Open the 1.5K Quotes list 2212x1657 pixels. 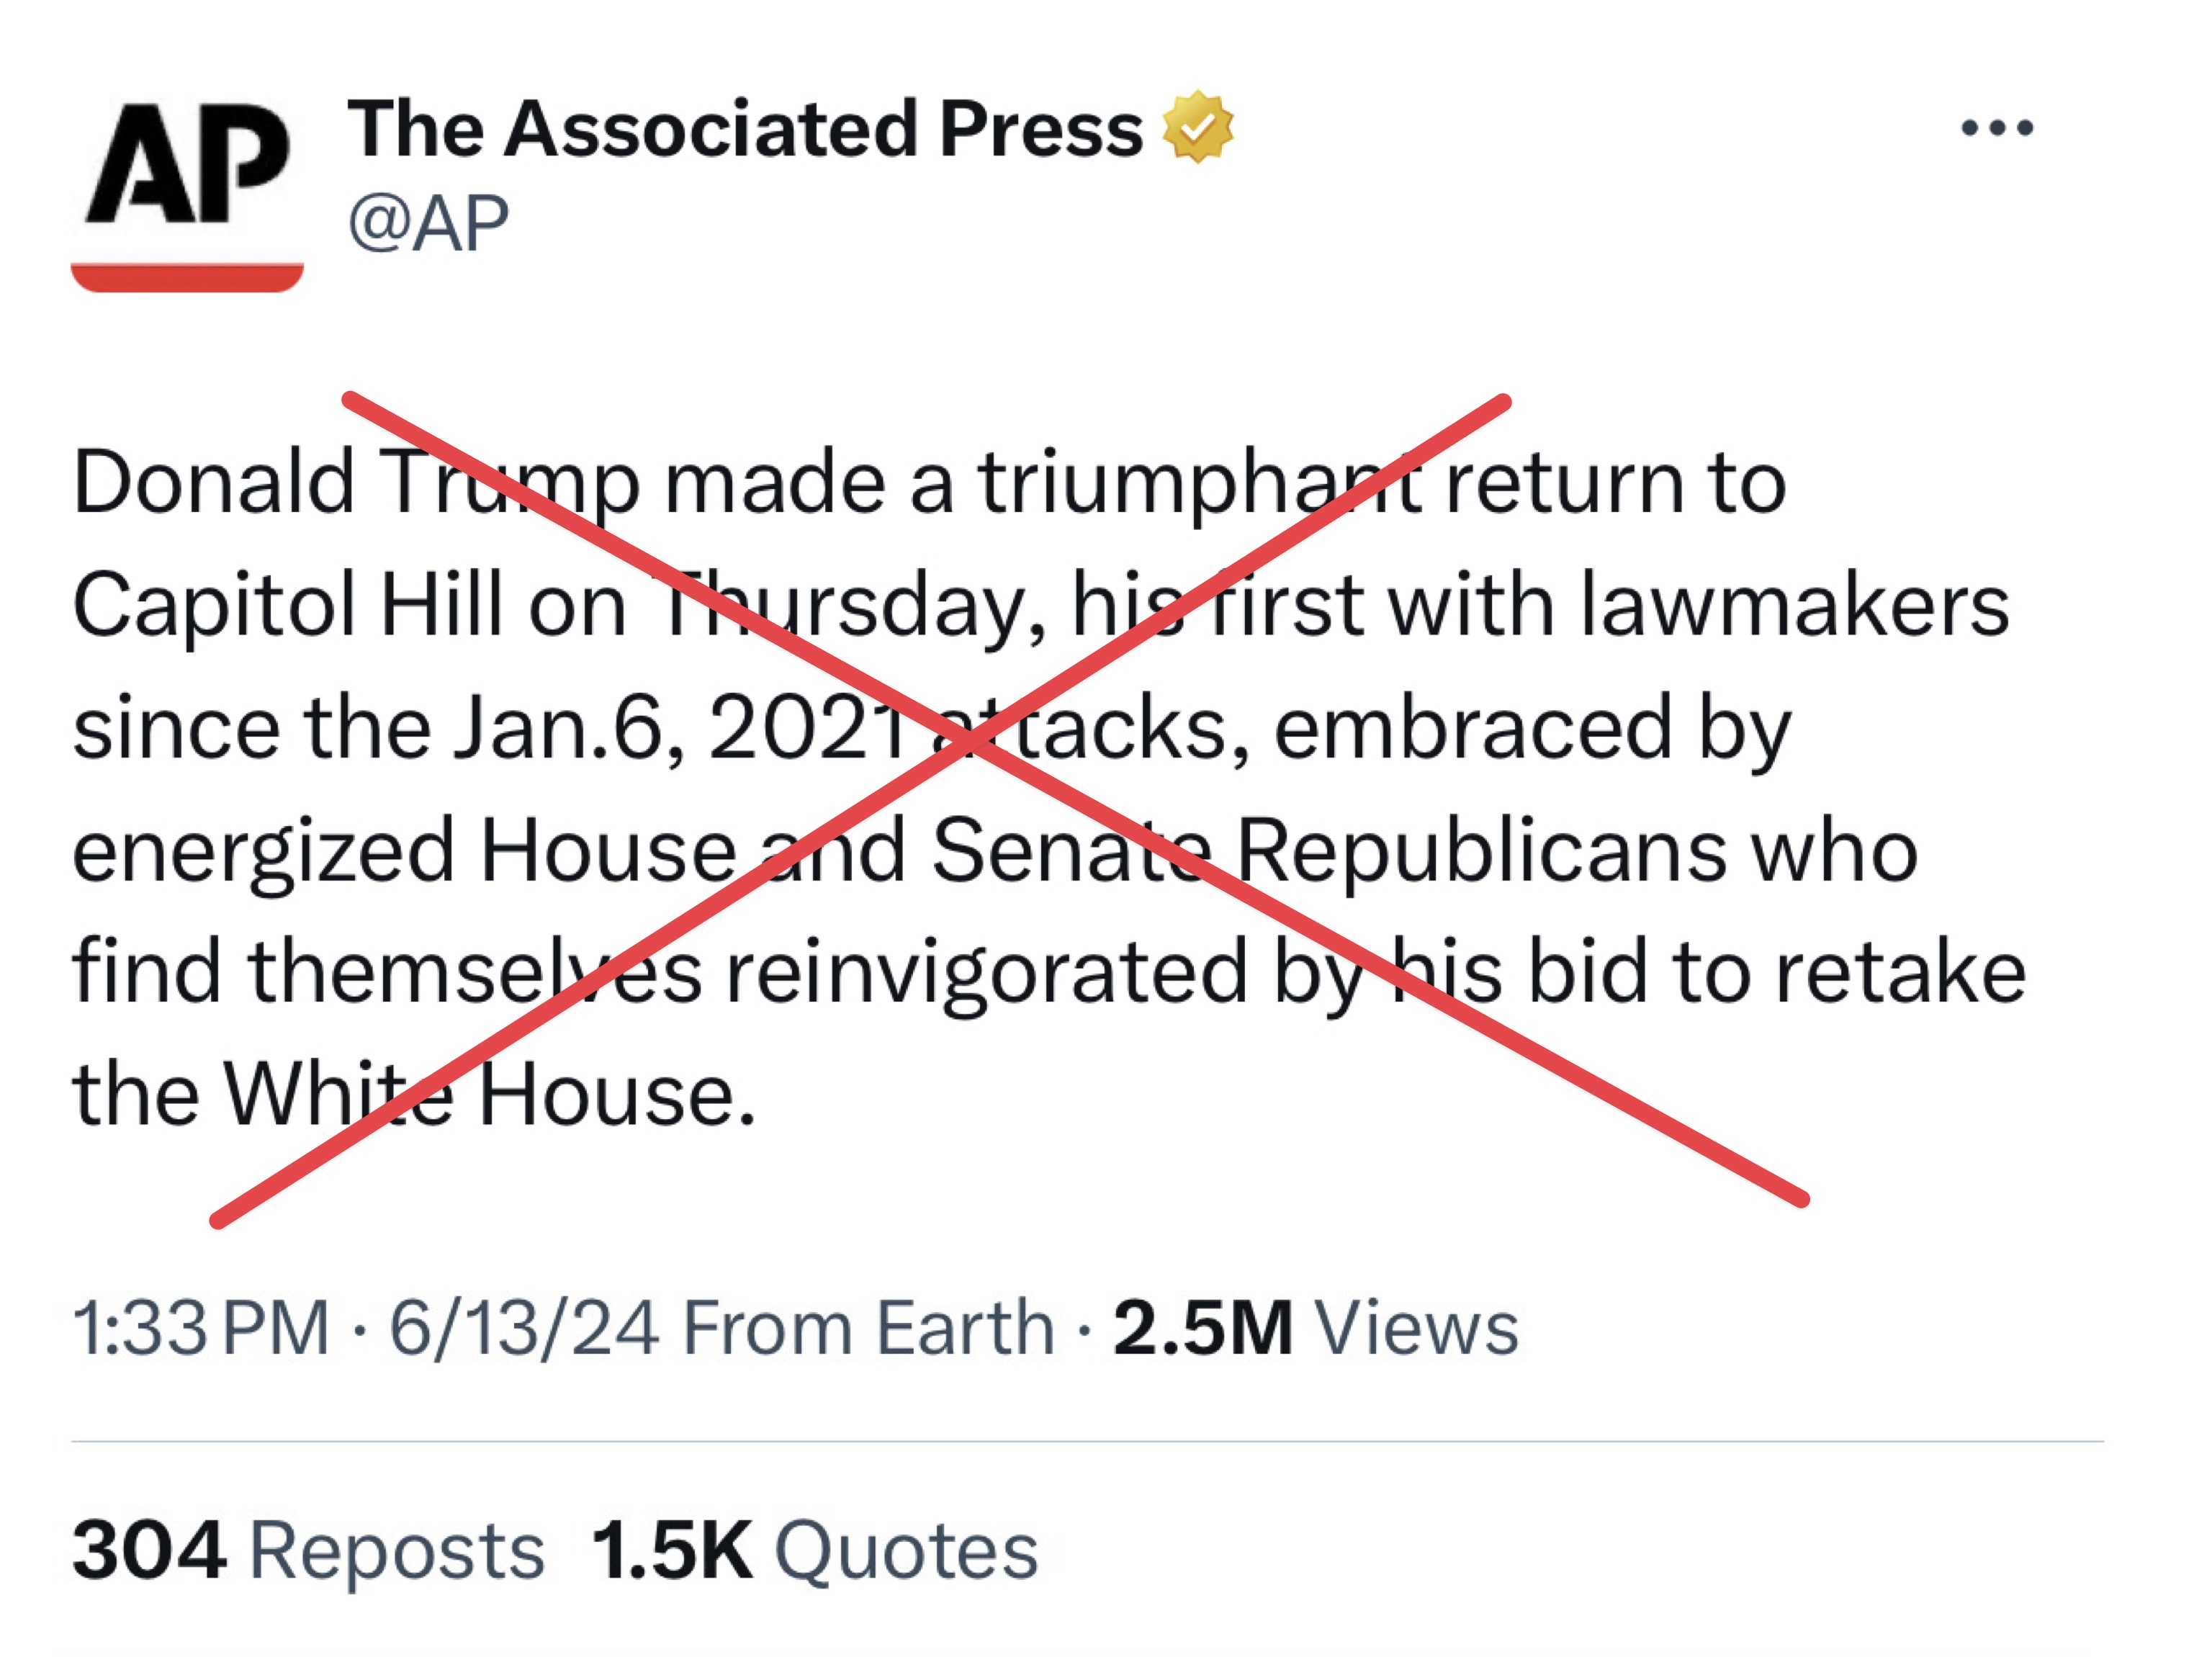pyautogui.click(x=815, y=1550)
